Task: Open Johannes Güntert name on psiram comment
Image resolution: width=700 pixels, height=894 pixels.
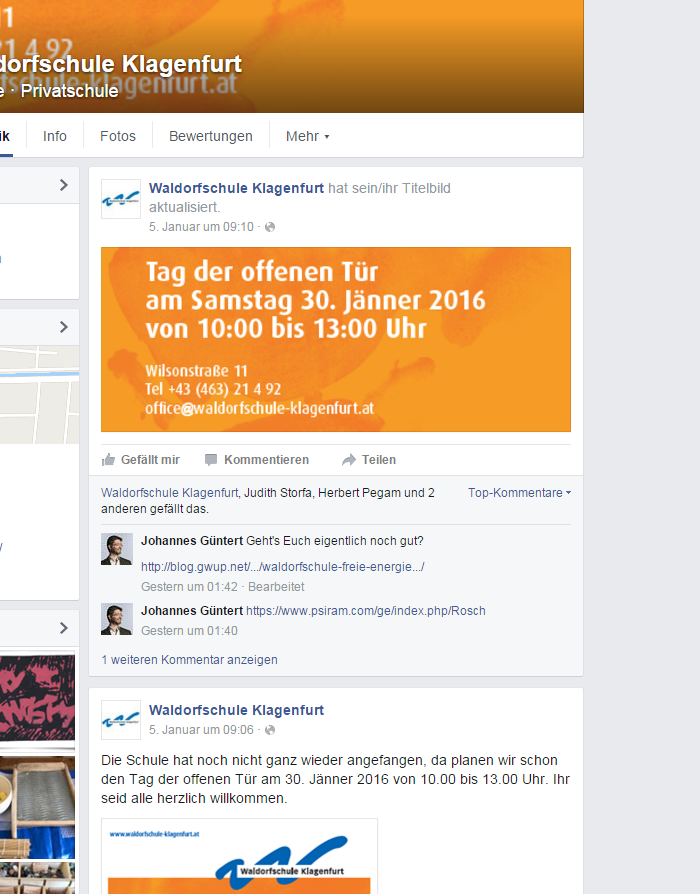Action: (192, 611)
